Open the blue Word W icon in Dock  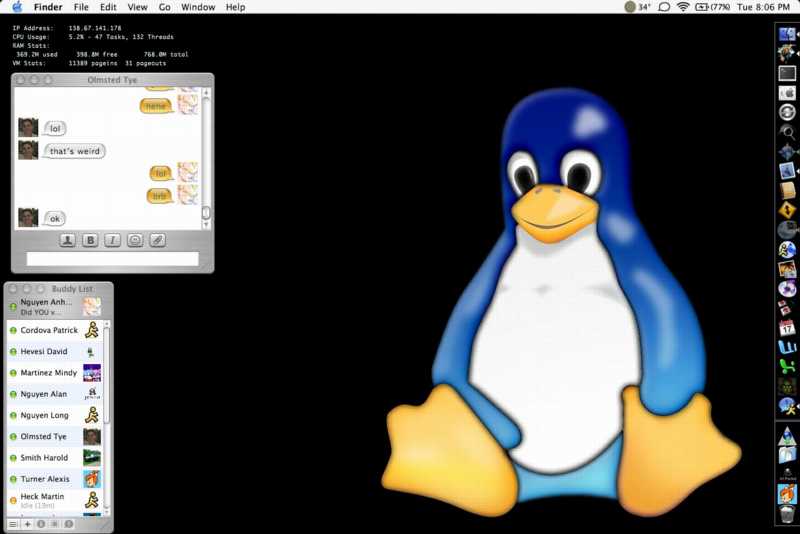[x=787, y=347]
